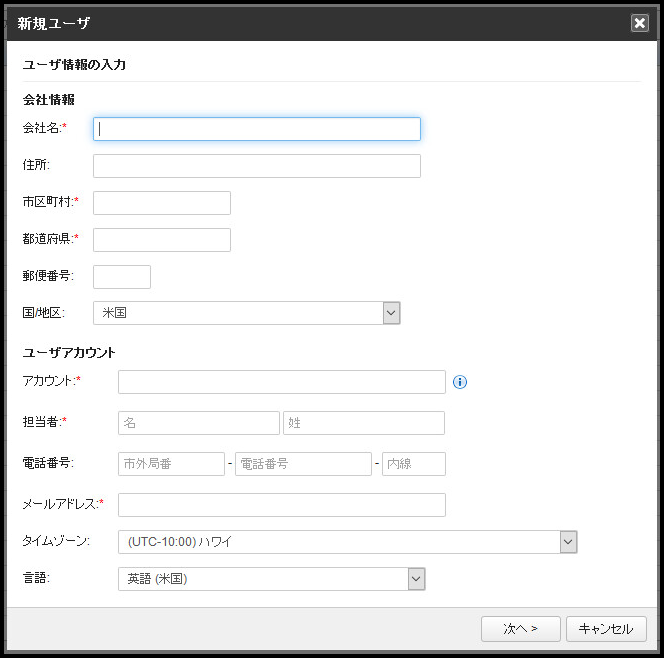The width and height of the screenshot is (664, 658).
Task: Click the キャンセル button
Action: tap(606, 629)
